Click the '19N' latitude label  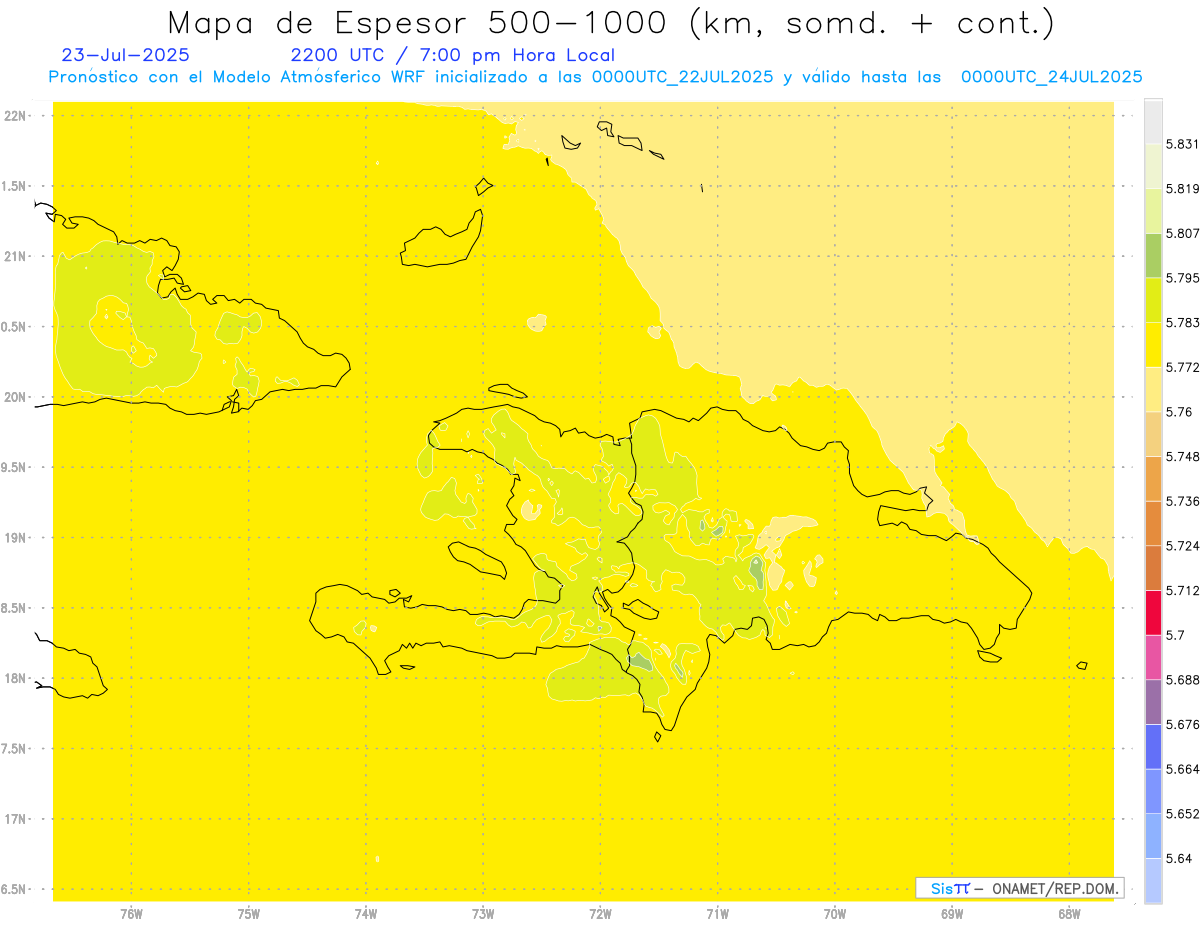(x=15, y=538)
